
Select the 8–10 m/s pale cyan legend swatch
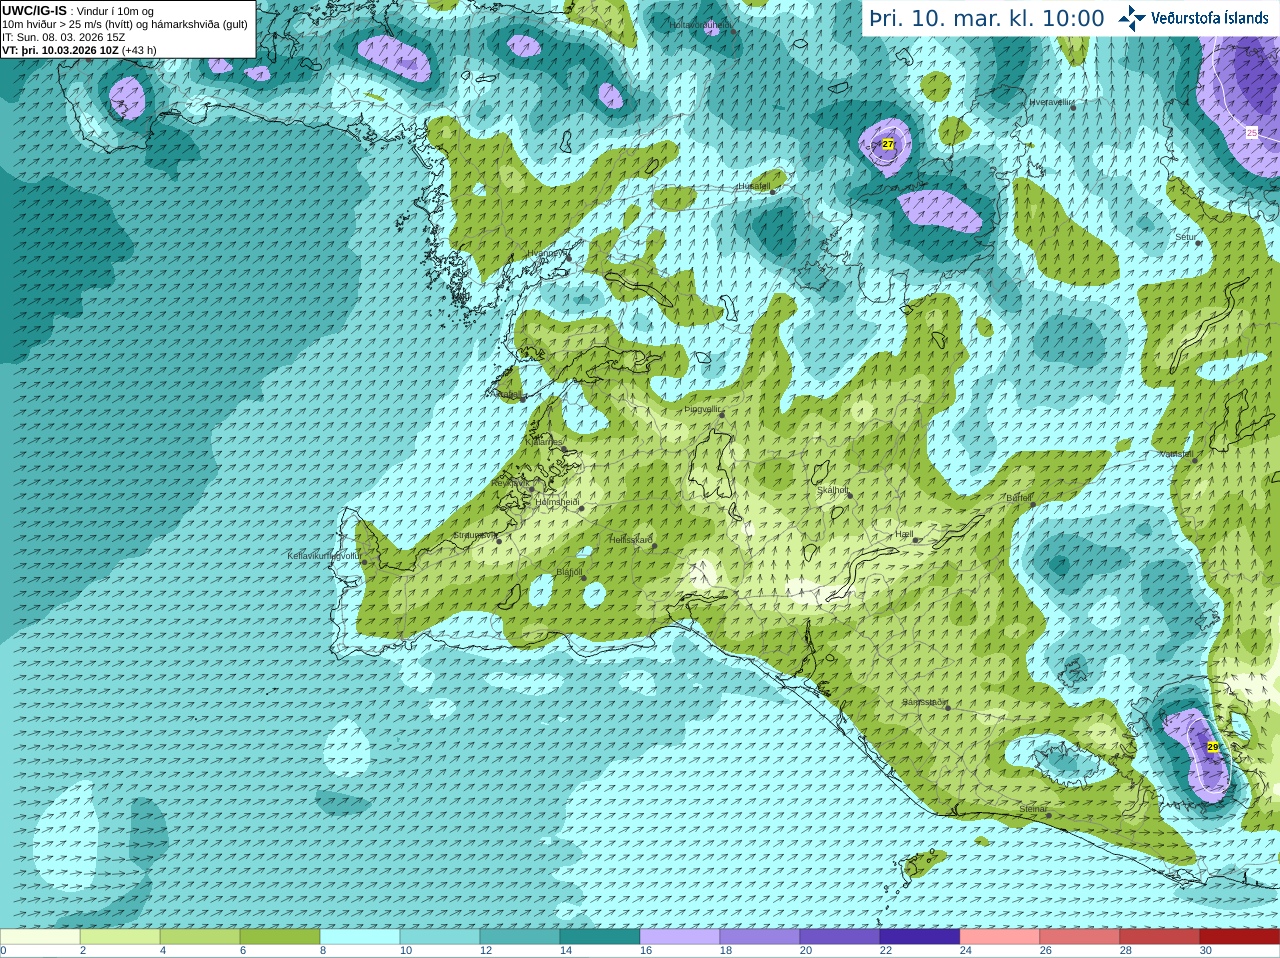click(360, 937)
